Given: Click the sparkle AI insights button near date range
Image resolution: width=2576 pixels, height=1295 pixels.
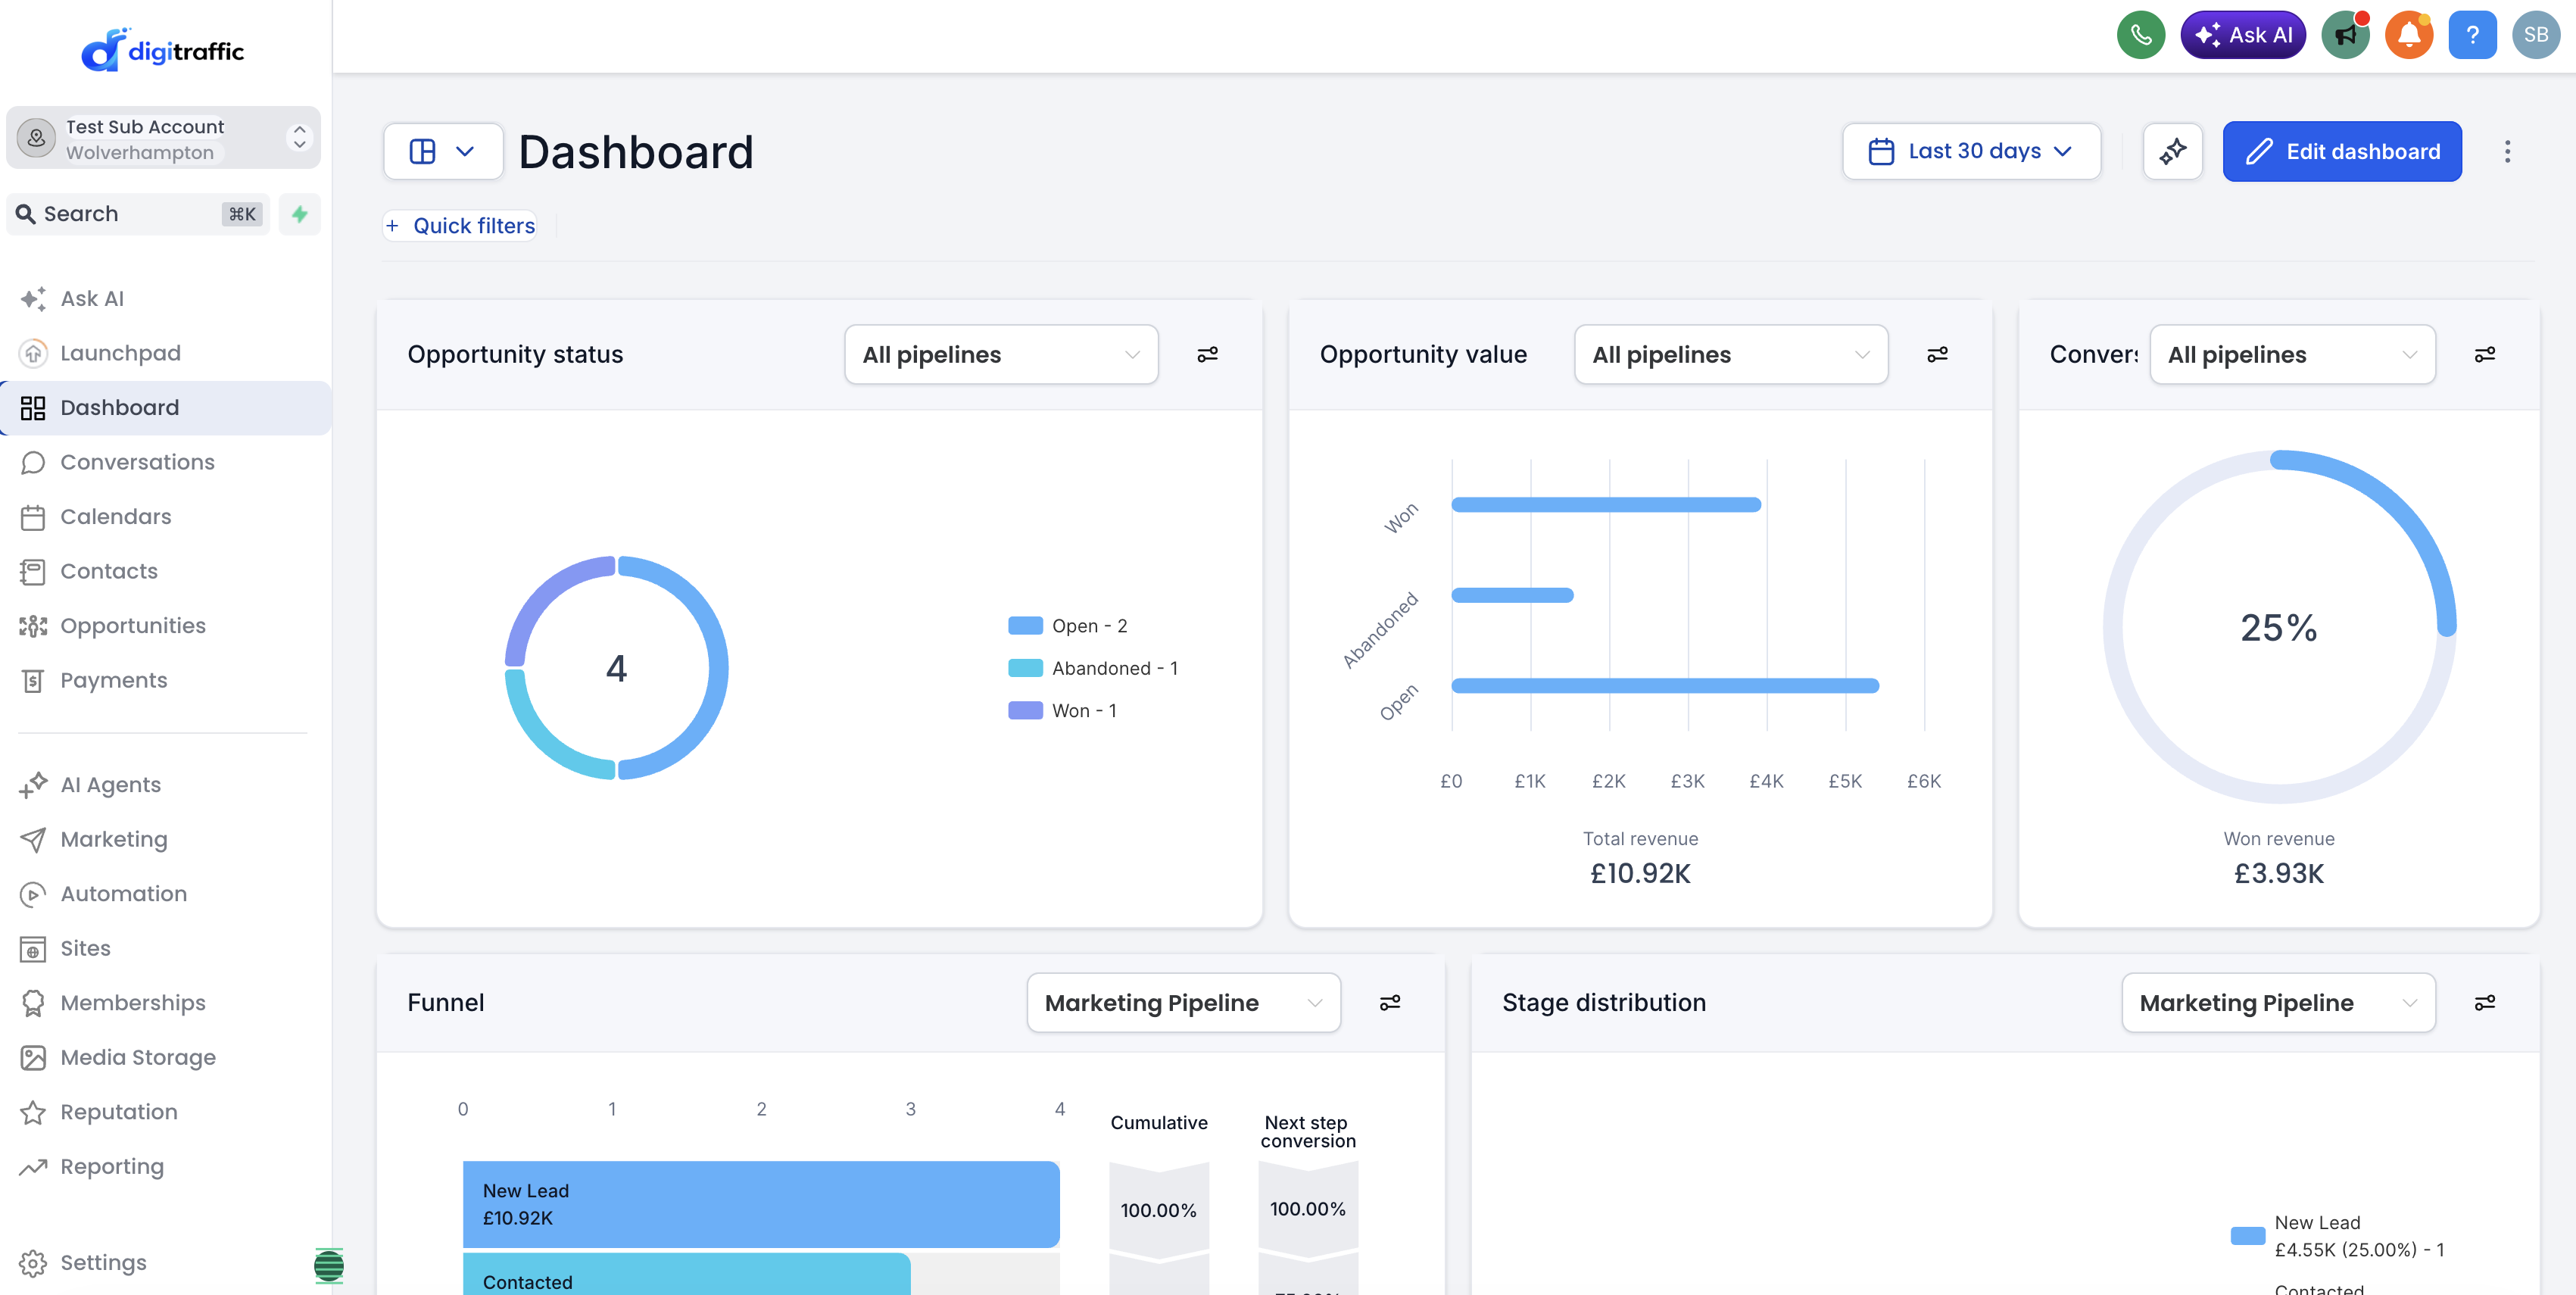Looking at the screenshot, I should pyautogui.click(x=2172, y=152).
